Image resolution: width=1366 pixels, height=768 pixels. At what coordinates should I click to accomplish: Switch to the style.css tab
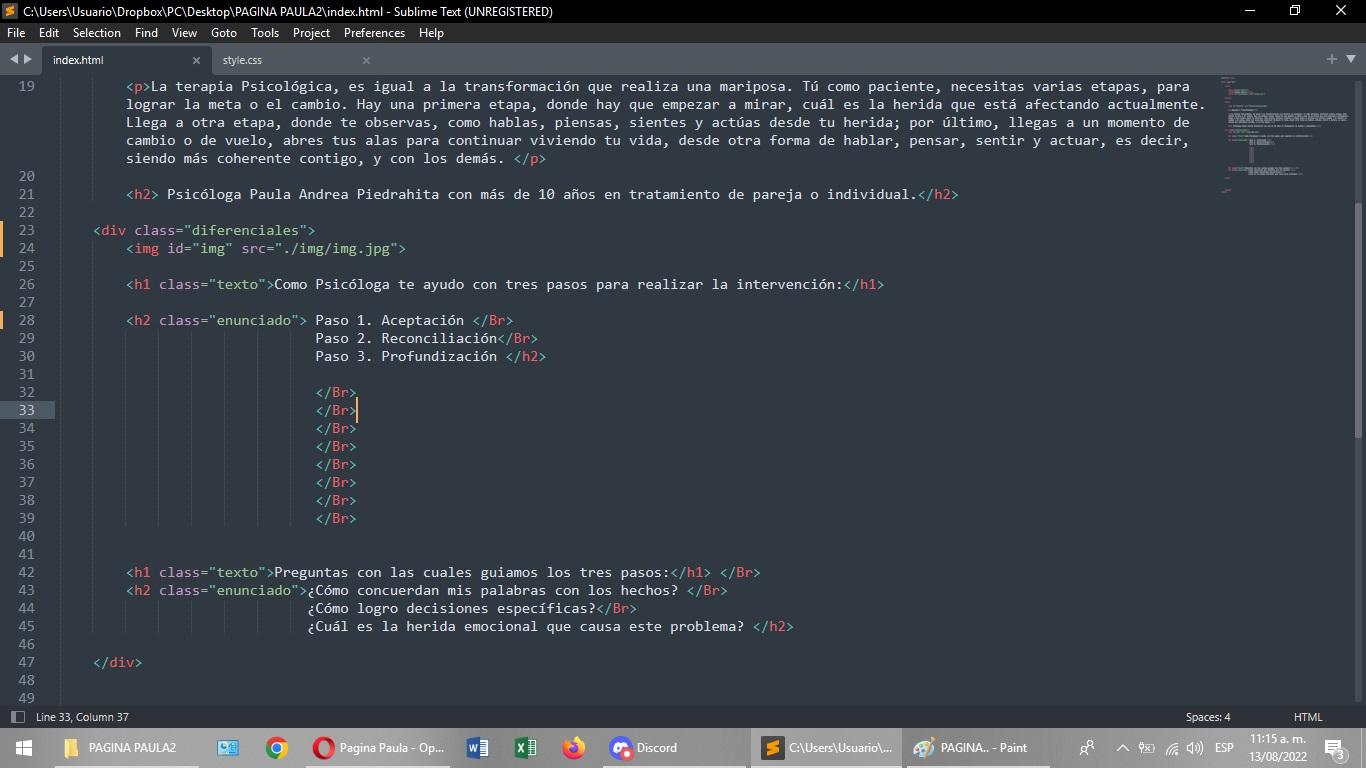click(x=243, y=60)
